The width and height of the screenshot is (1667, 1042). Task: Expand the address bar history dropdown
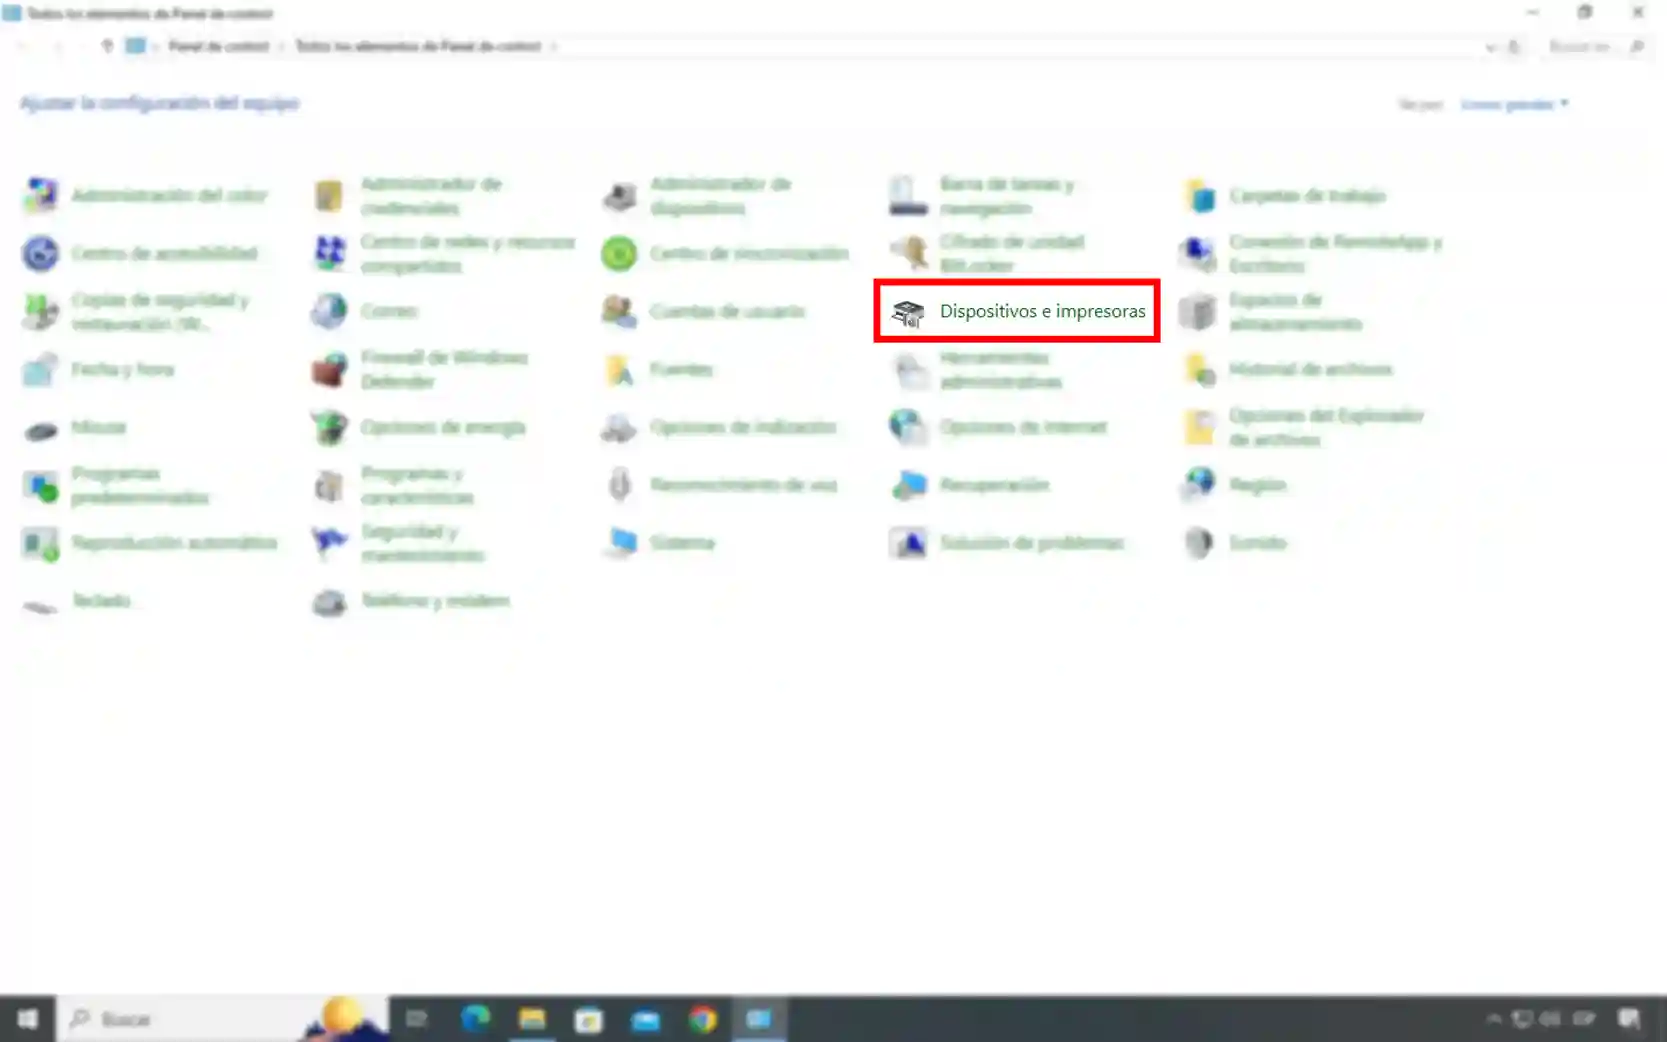click(1490, 47)
